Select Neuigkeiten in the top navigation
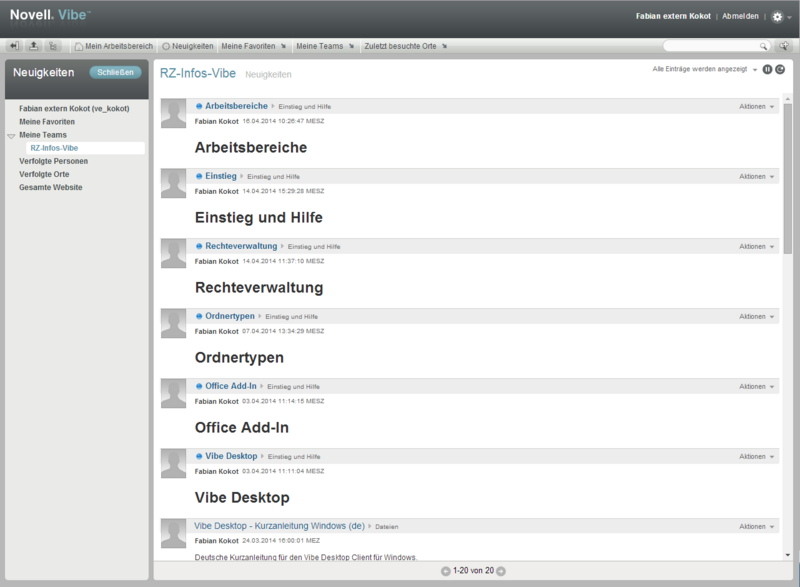The height and width of the screenshot is (587, 800). [188, 46]
